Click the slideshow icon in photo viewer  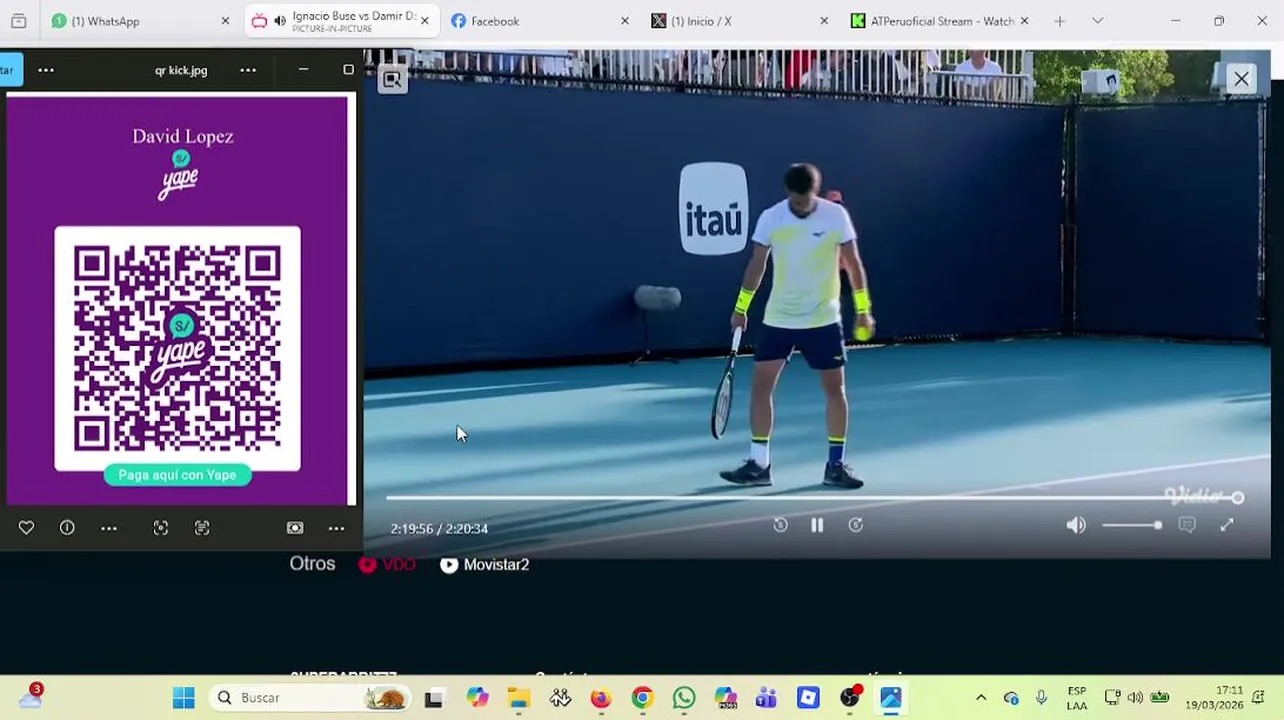pos(295,528)
